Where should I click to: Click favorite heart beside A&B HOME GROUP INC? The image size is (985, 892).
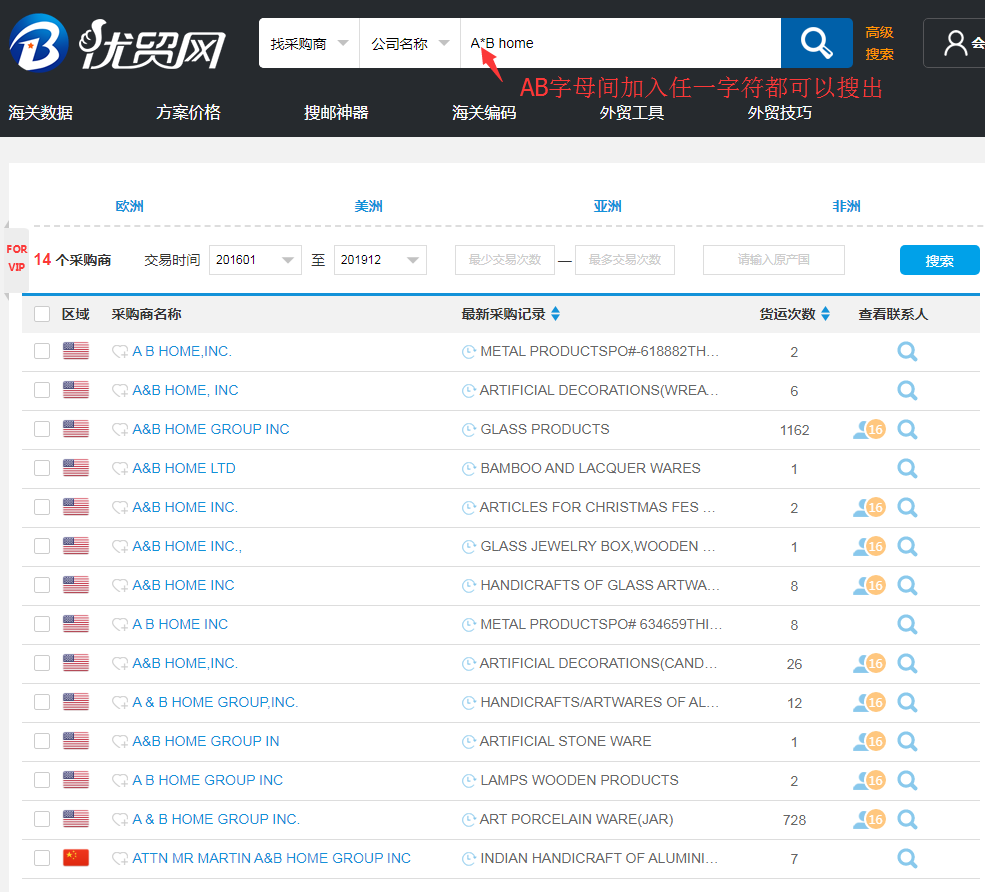pos(119,430)
